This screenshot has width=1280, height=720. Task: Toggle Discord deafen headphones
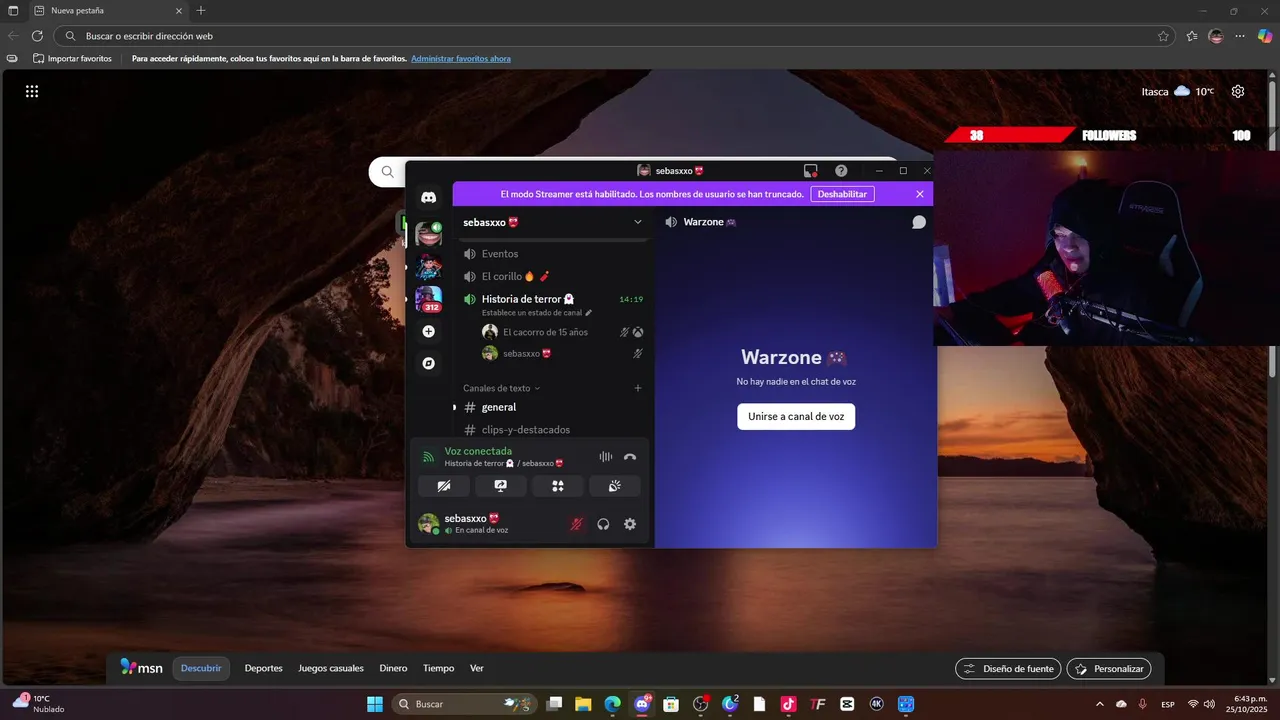click(x=603, y=524)
